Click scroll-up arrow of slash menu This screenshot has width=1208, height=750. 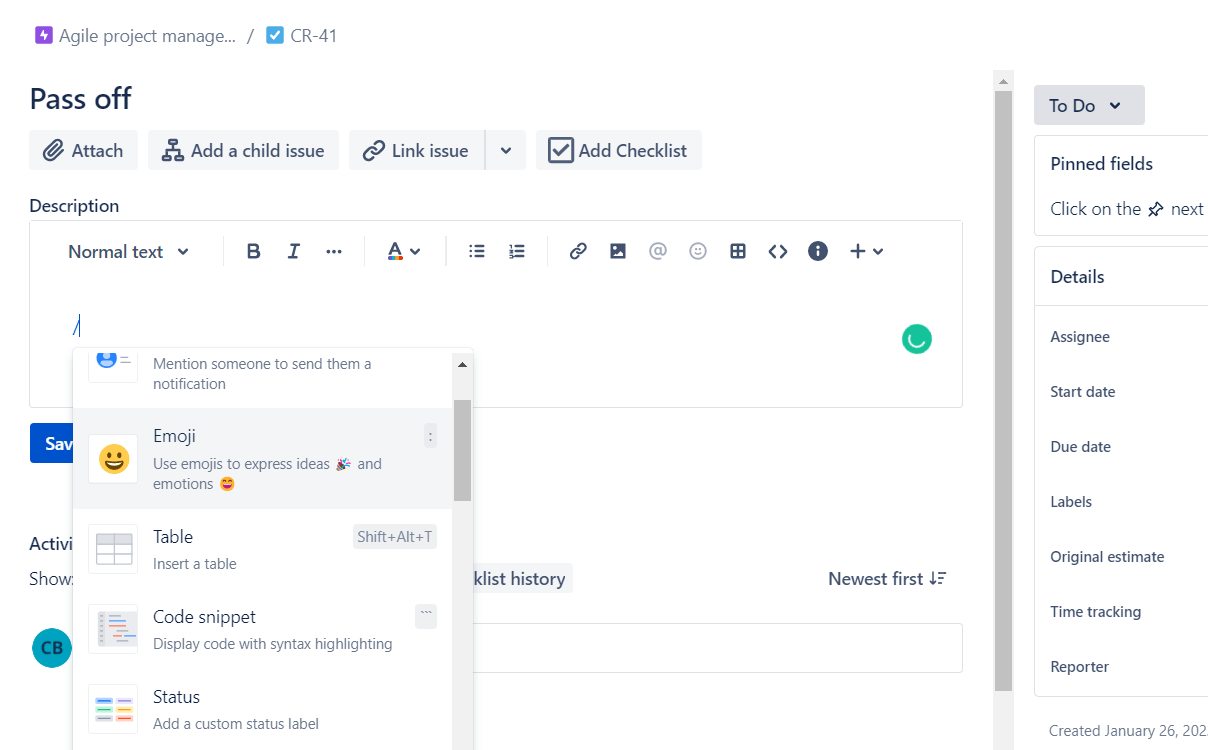[462, 365]
